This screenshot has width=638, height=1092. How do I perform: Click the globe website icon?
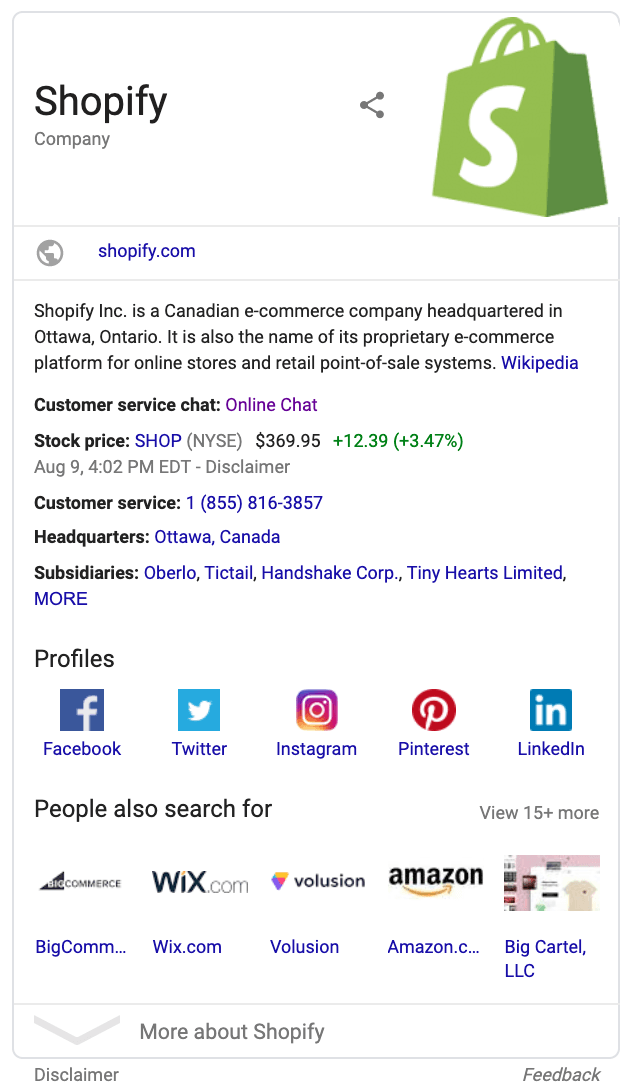50,252
